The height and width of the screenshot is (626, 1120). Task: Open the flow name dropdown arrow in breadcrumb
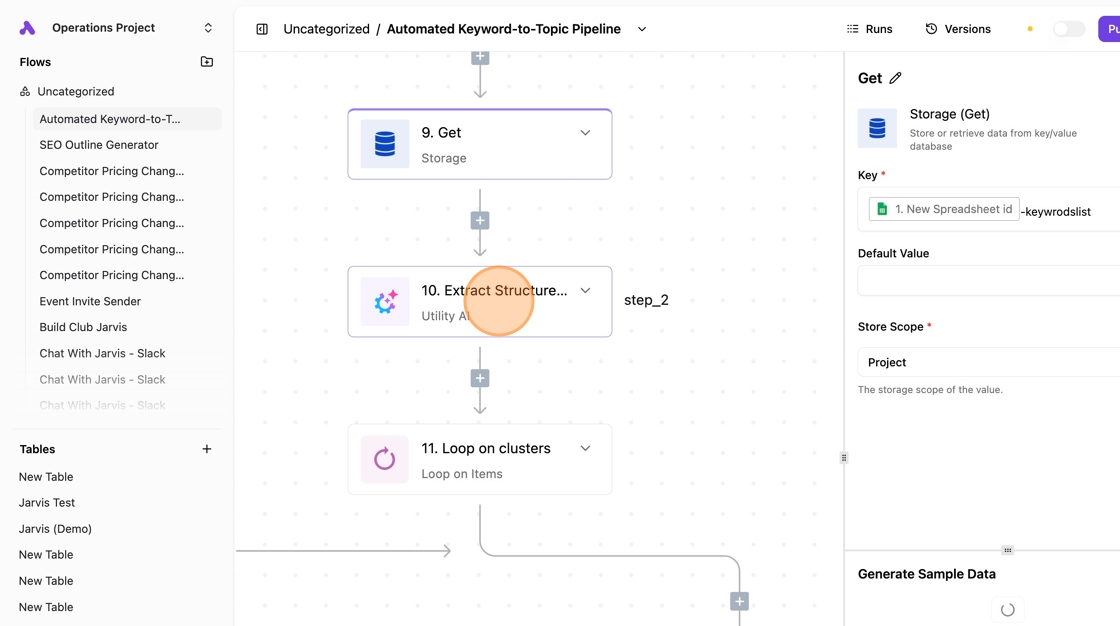point(642,29)
